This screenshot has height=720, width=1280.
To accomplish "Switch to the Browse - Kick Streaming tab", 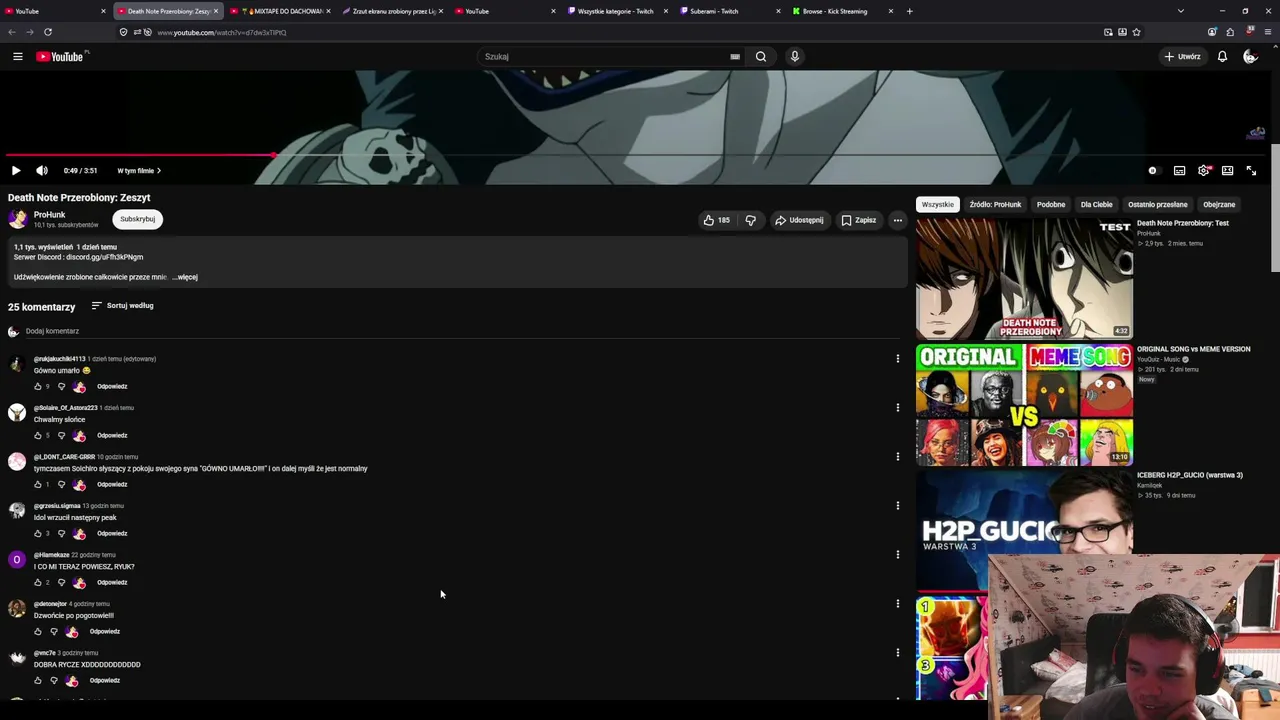I will click(843, 11).
